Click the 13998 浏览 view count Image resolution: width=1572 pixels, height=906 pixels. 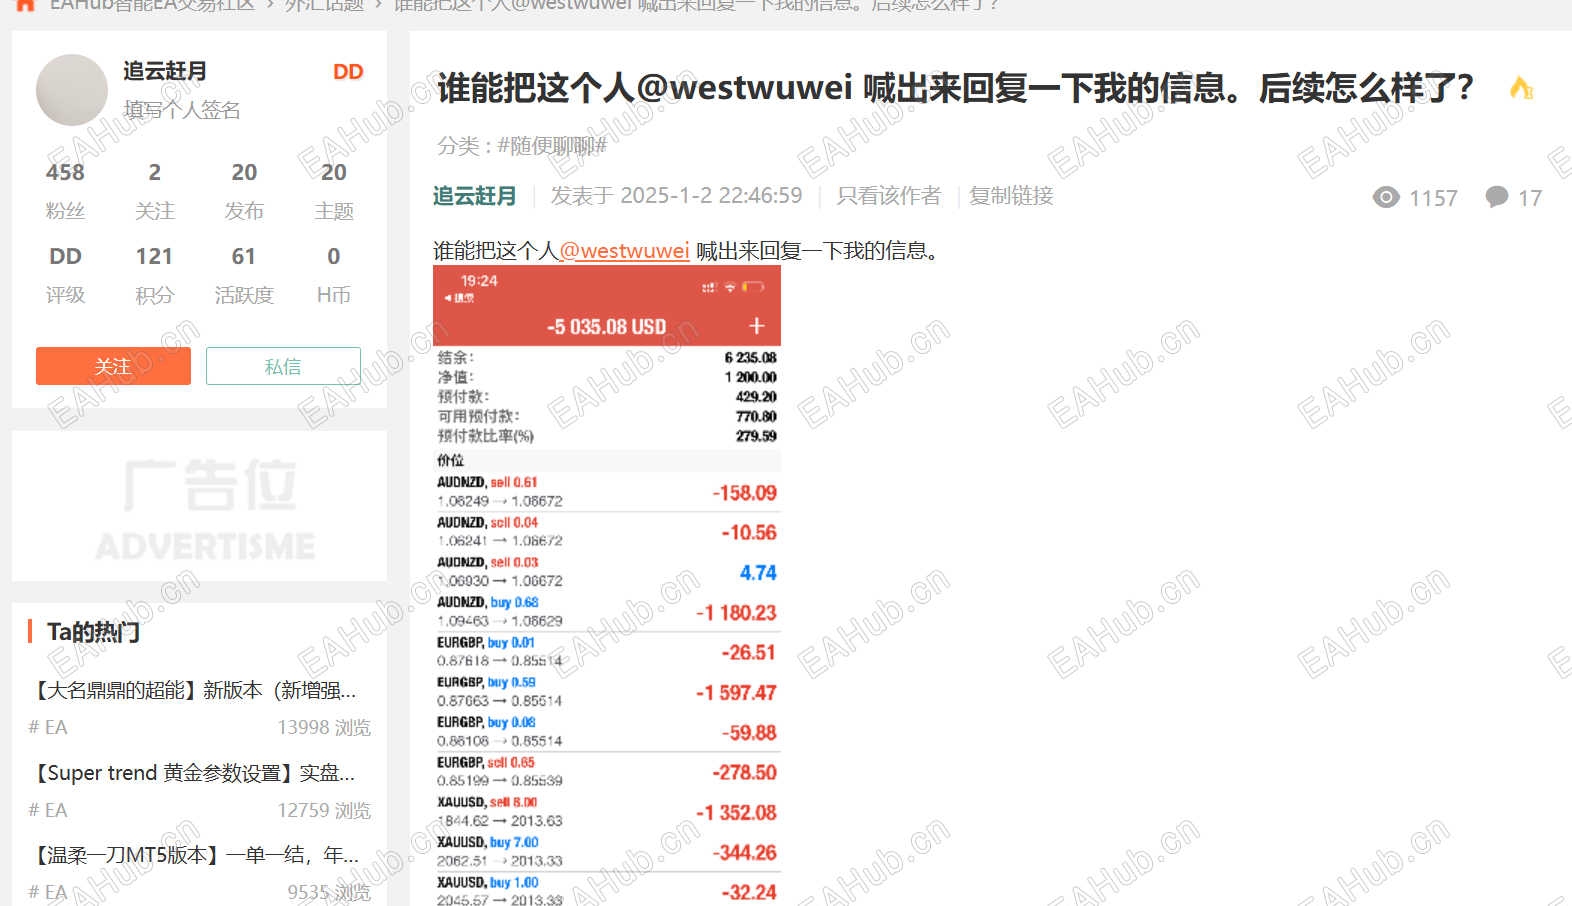[324, 727]
